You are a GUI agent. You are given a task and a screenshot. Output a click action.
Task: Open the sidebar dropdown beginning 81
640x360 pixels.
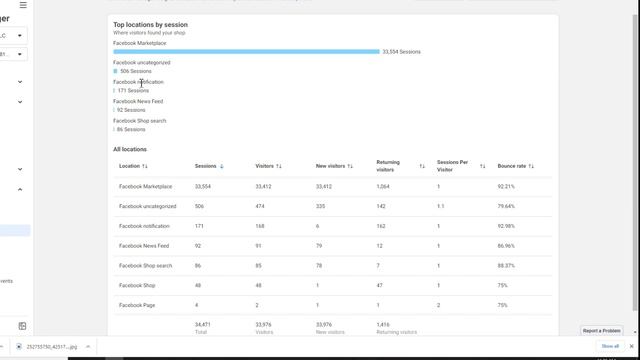pos(12,54)
